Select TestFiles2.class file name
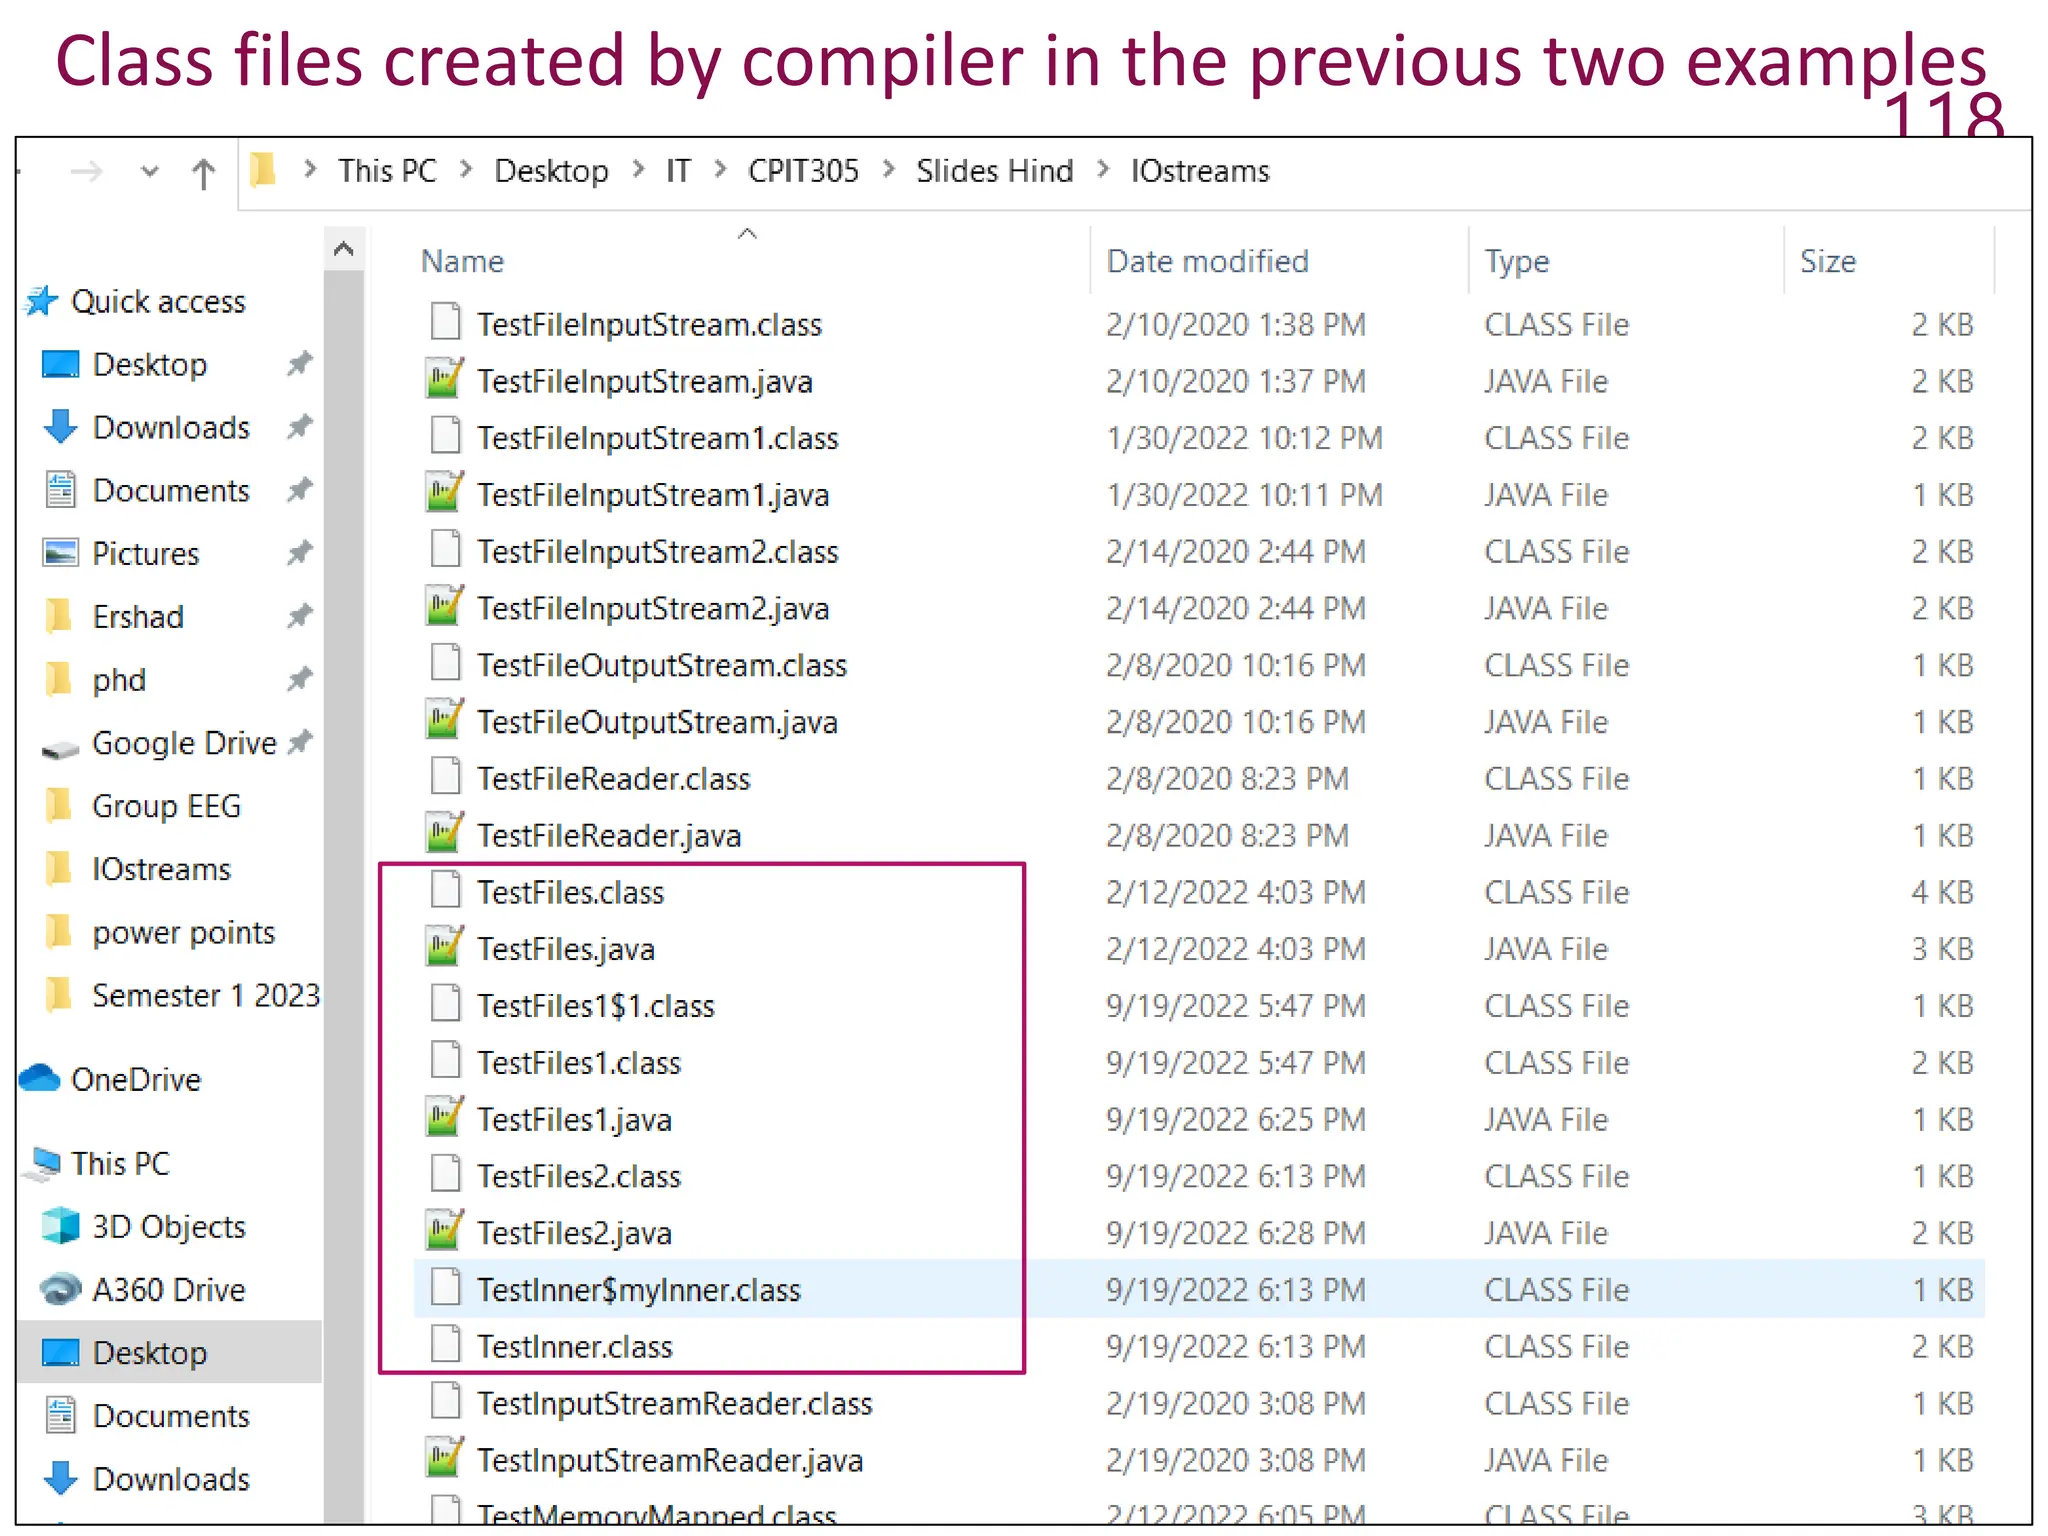Image resolution: width=2048 pixels, height=1536 pixels. click(x=578, y=1176)
